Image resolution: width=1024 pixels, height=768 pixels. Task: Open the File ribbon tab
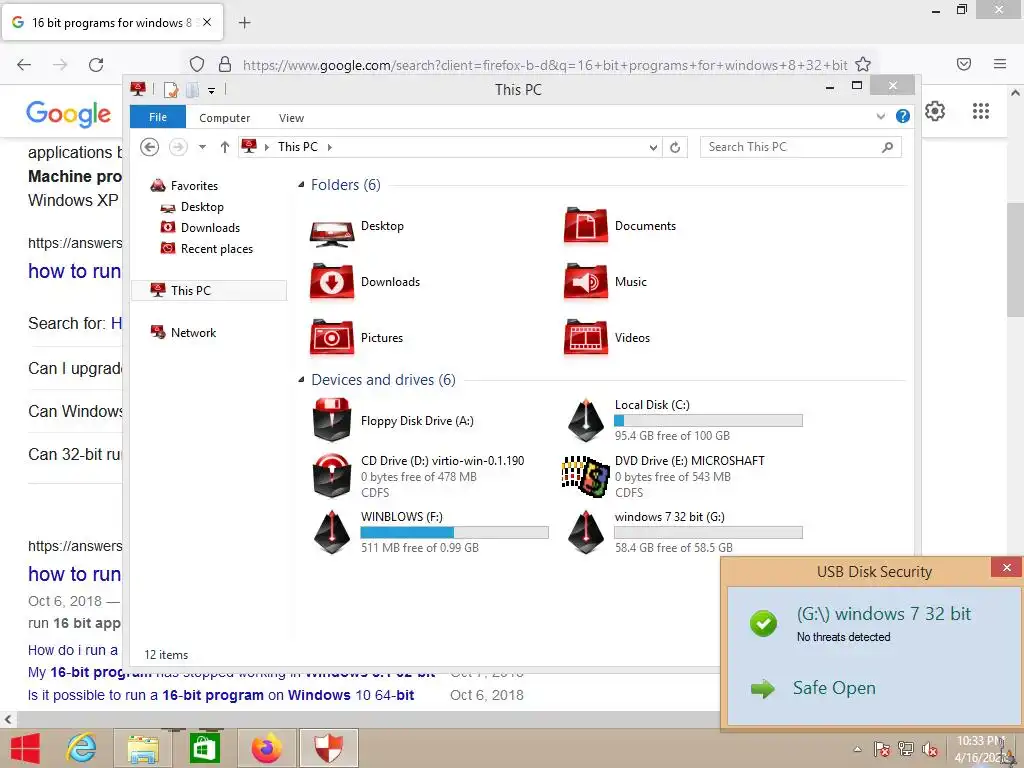click(x=157, y=117)
